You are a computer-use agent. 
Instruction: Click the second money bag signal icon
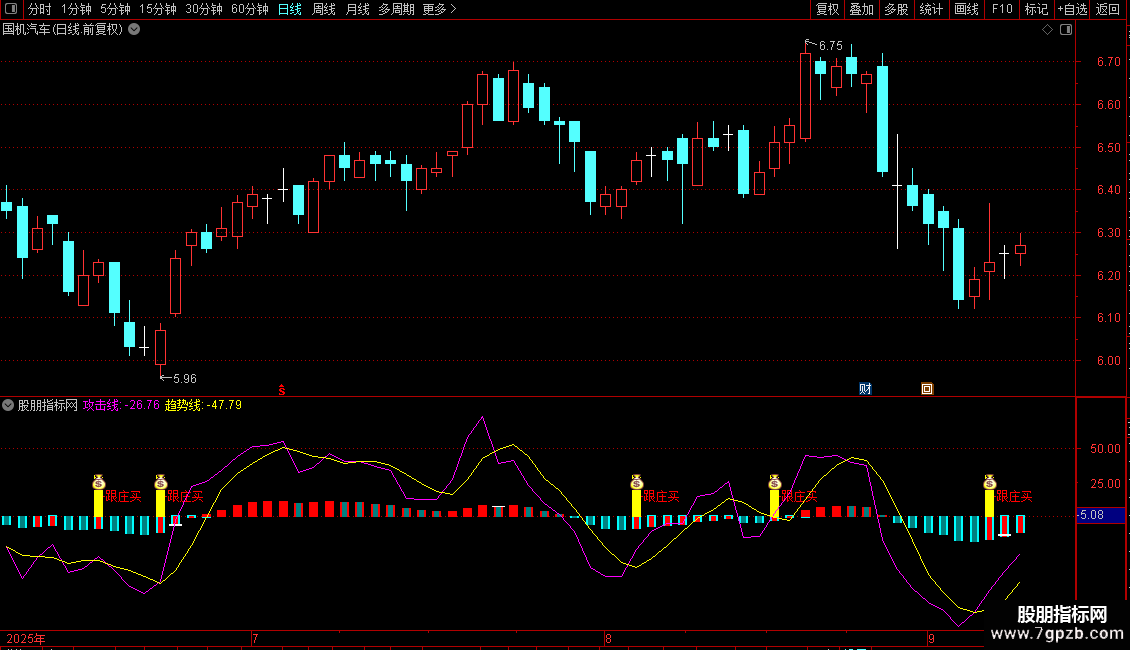point(161,482)
